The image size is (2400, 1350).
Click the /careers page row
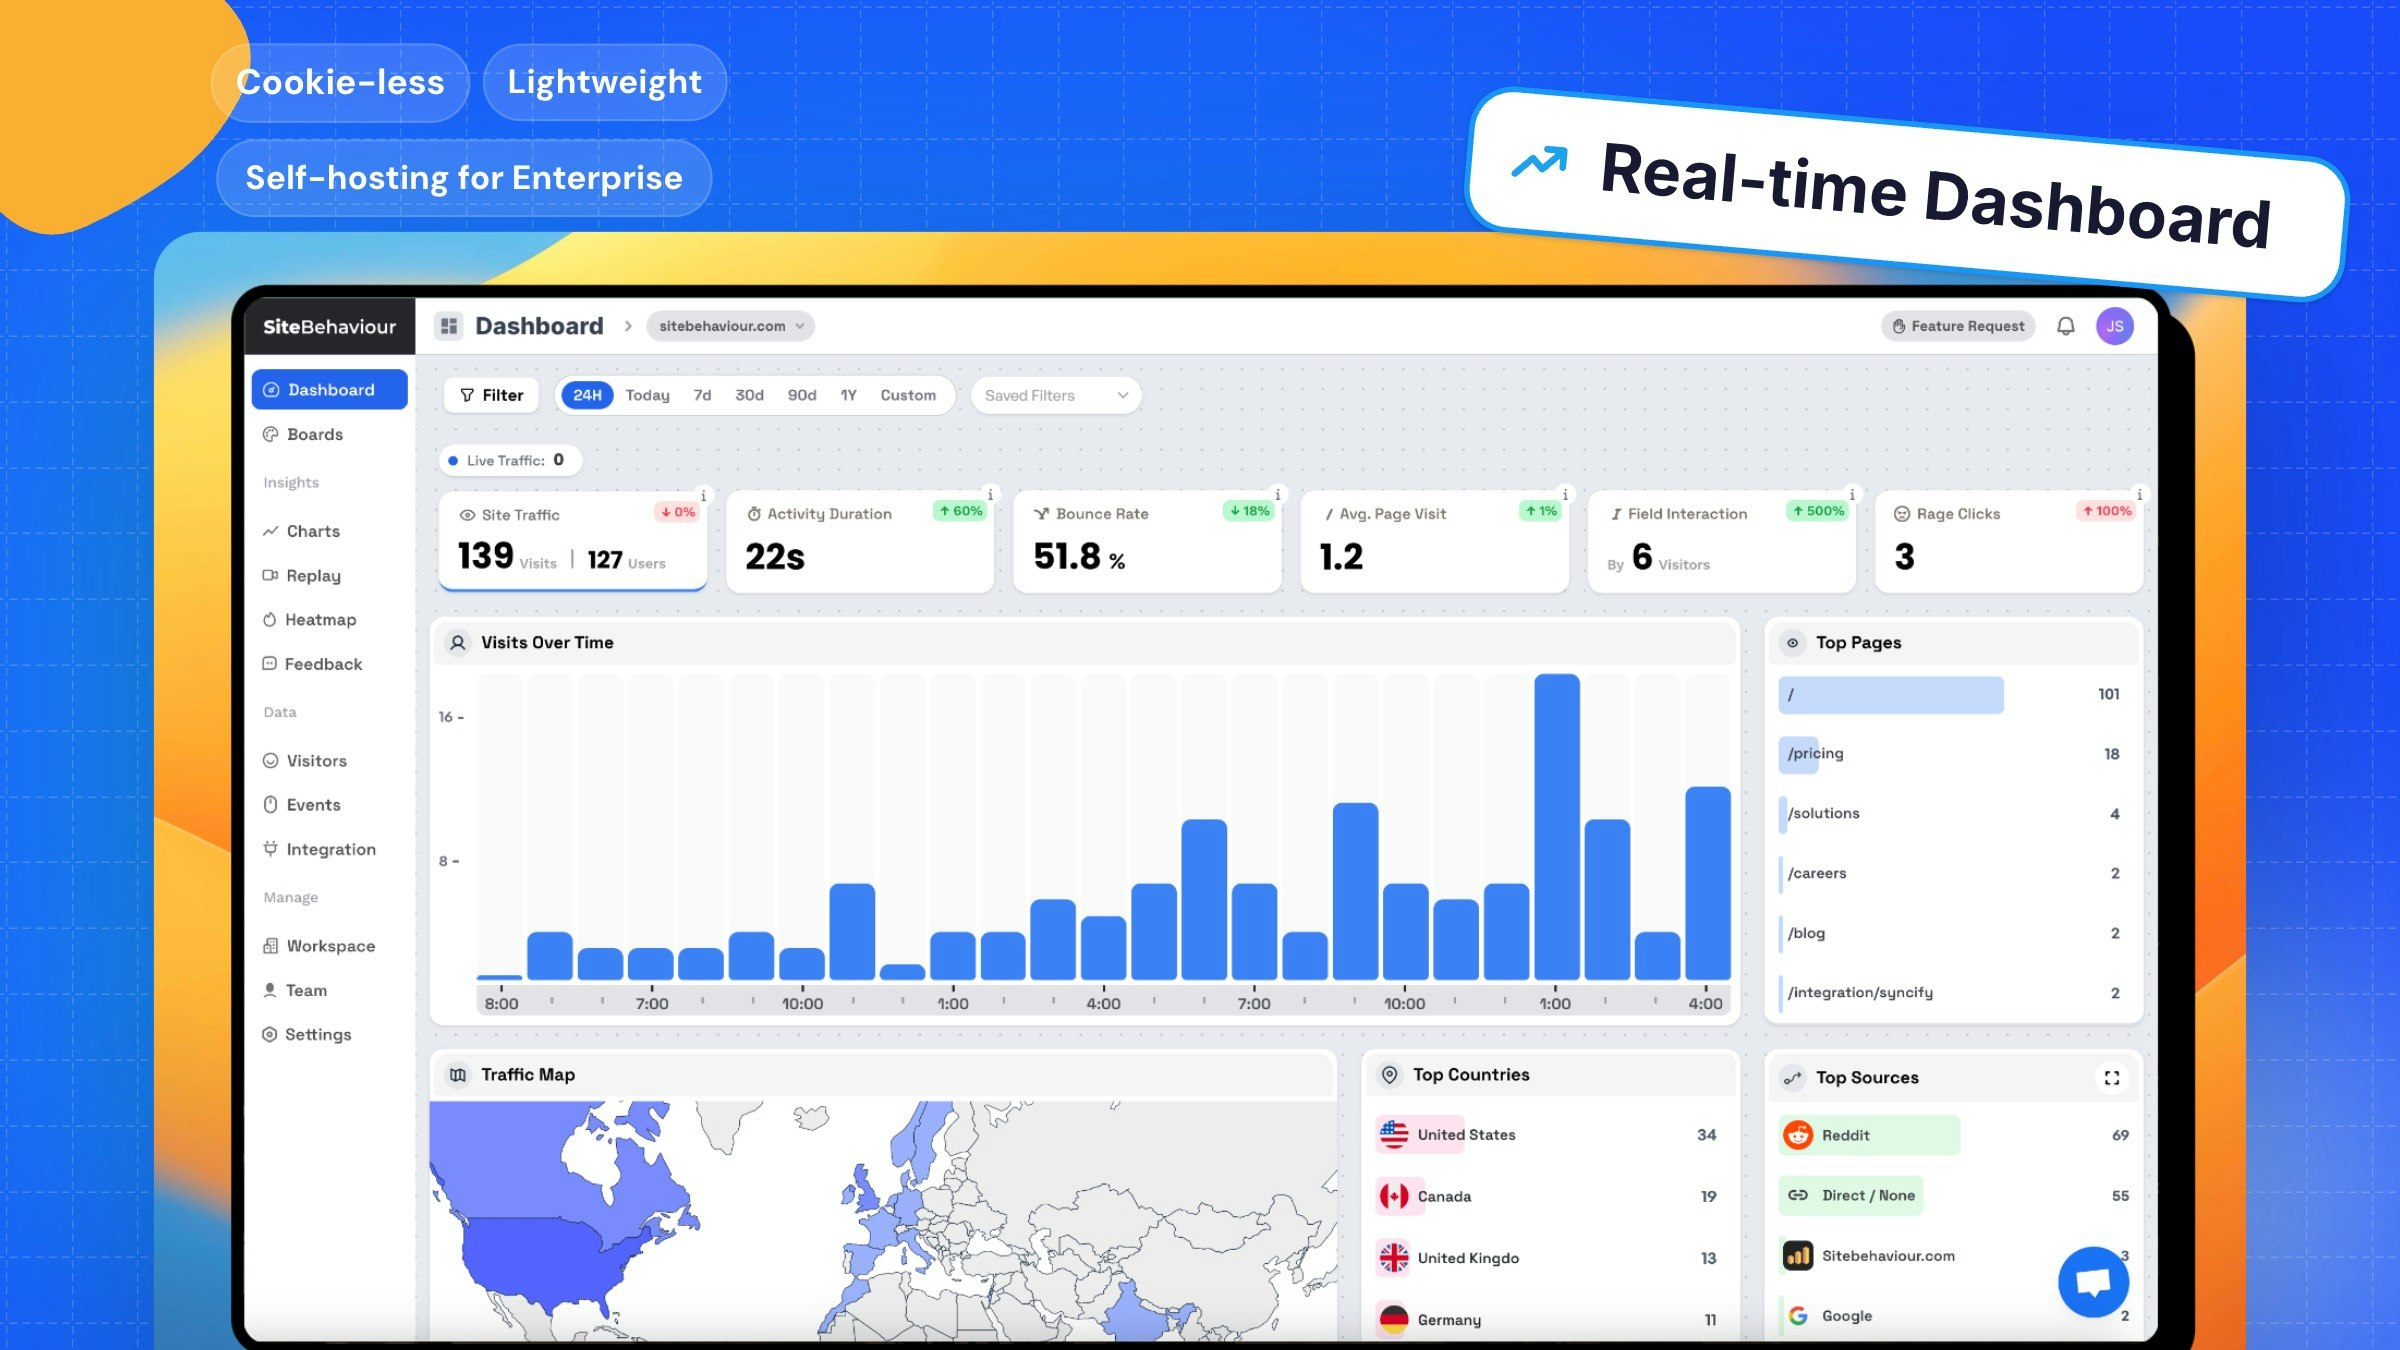[x=1954, y=873]
